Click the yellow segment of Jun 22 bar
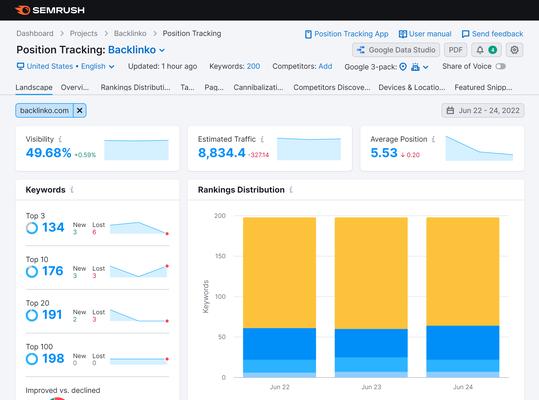This screenshot has height=400, width=539. (x=279, y=273)
